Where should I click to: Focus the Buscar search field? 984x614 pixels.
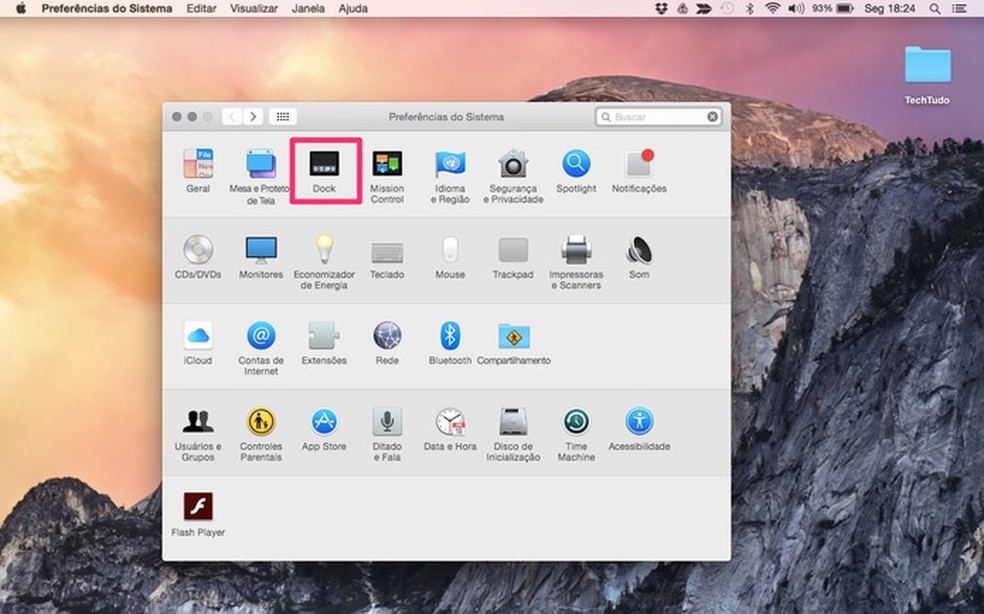tap(658, 117)
